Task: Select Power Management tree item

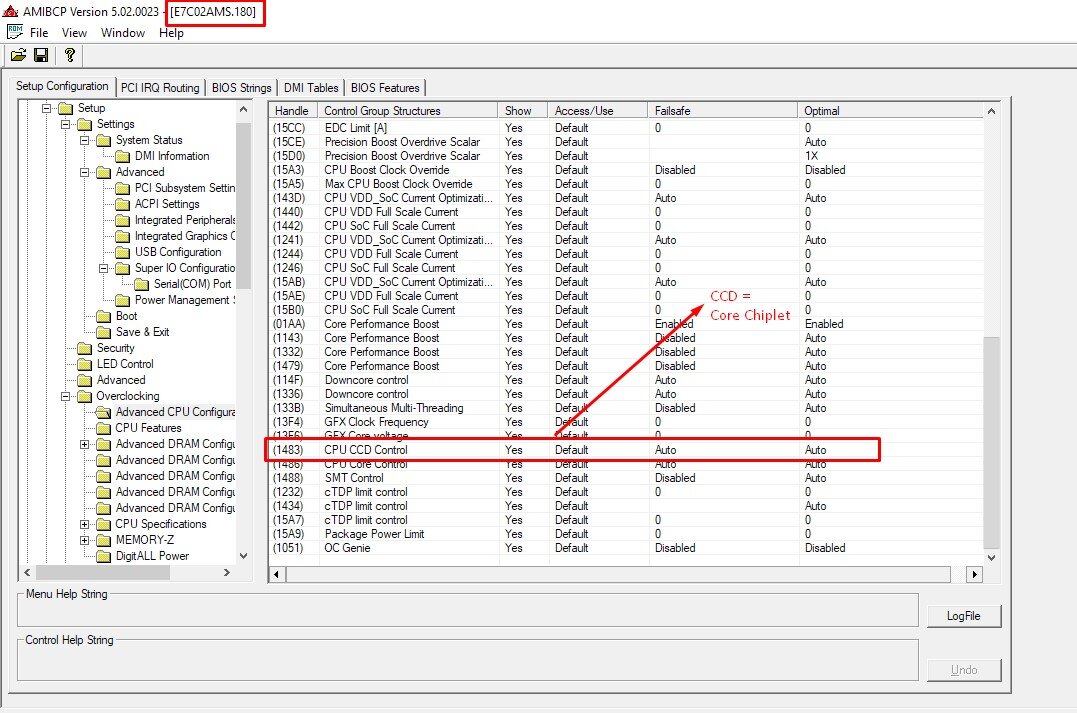Action: 185,300
